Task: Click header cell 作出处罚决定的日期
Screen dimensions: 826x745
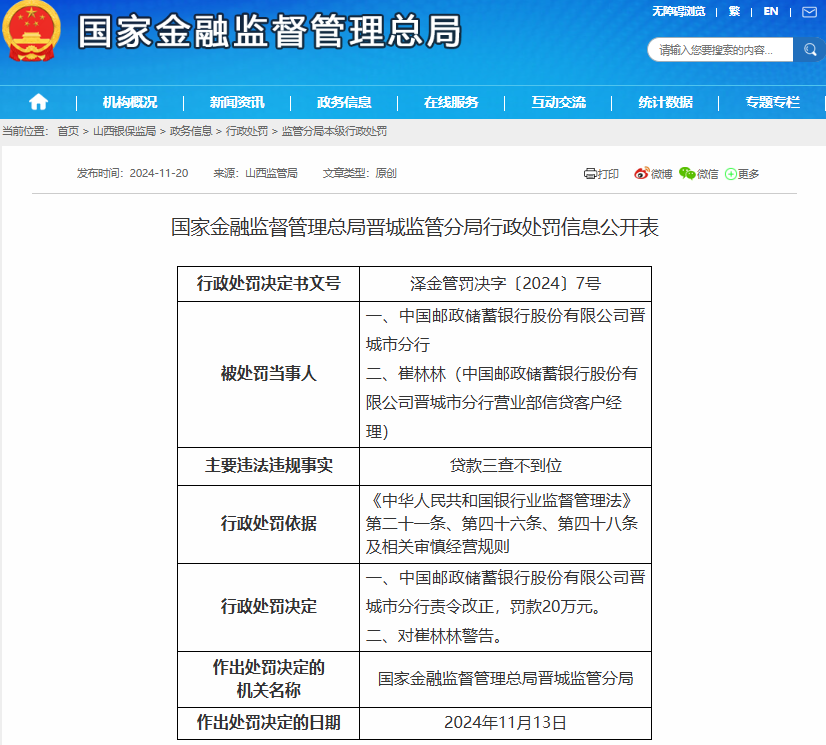Action: [x=269, y=723]
